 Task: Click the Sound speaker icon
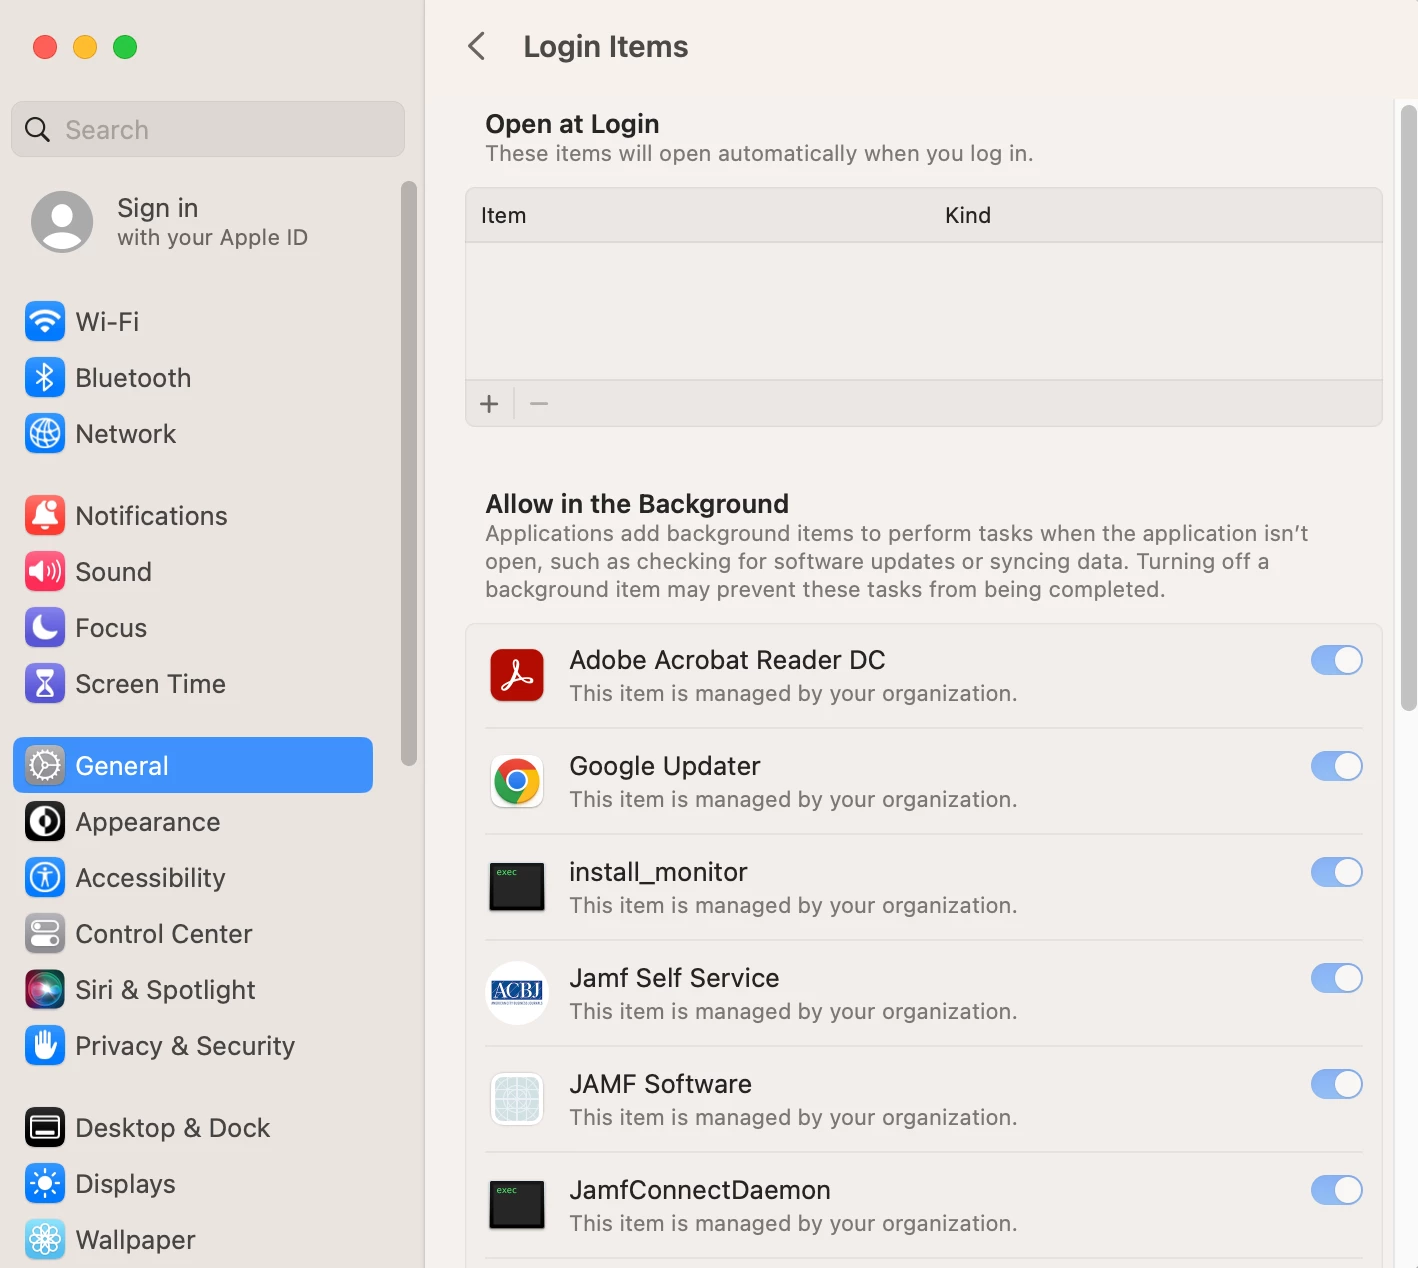[x=45, y=572]
